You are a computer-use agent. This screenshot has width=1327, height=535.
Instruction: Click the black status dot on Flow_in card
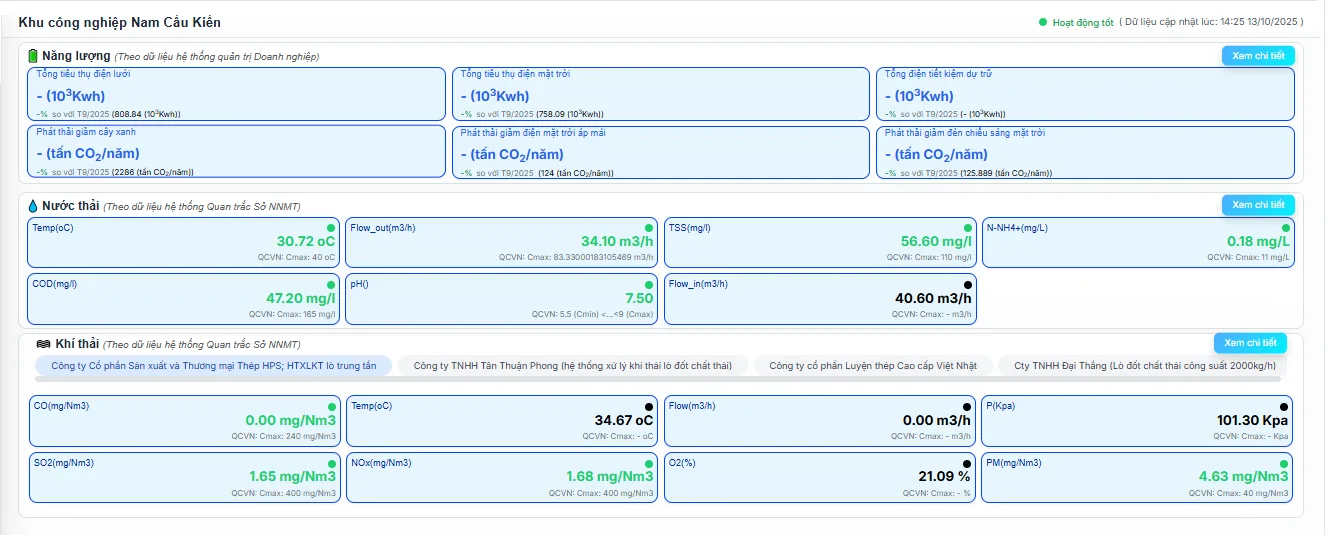(967, 285)
